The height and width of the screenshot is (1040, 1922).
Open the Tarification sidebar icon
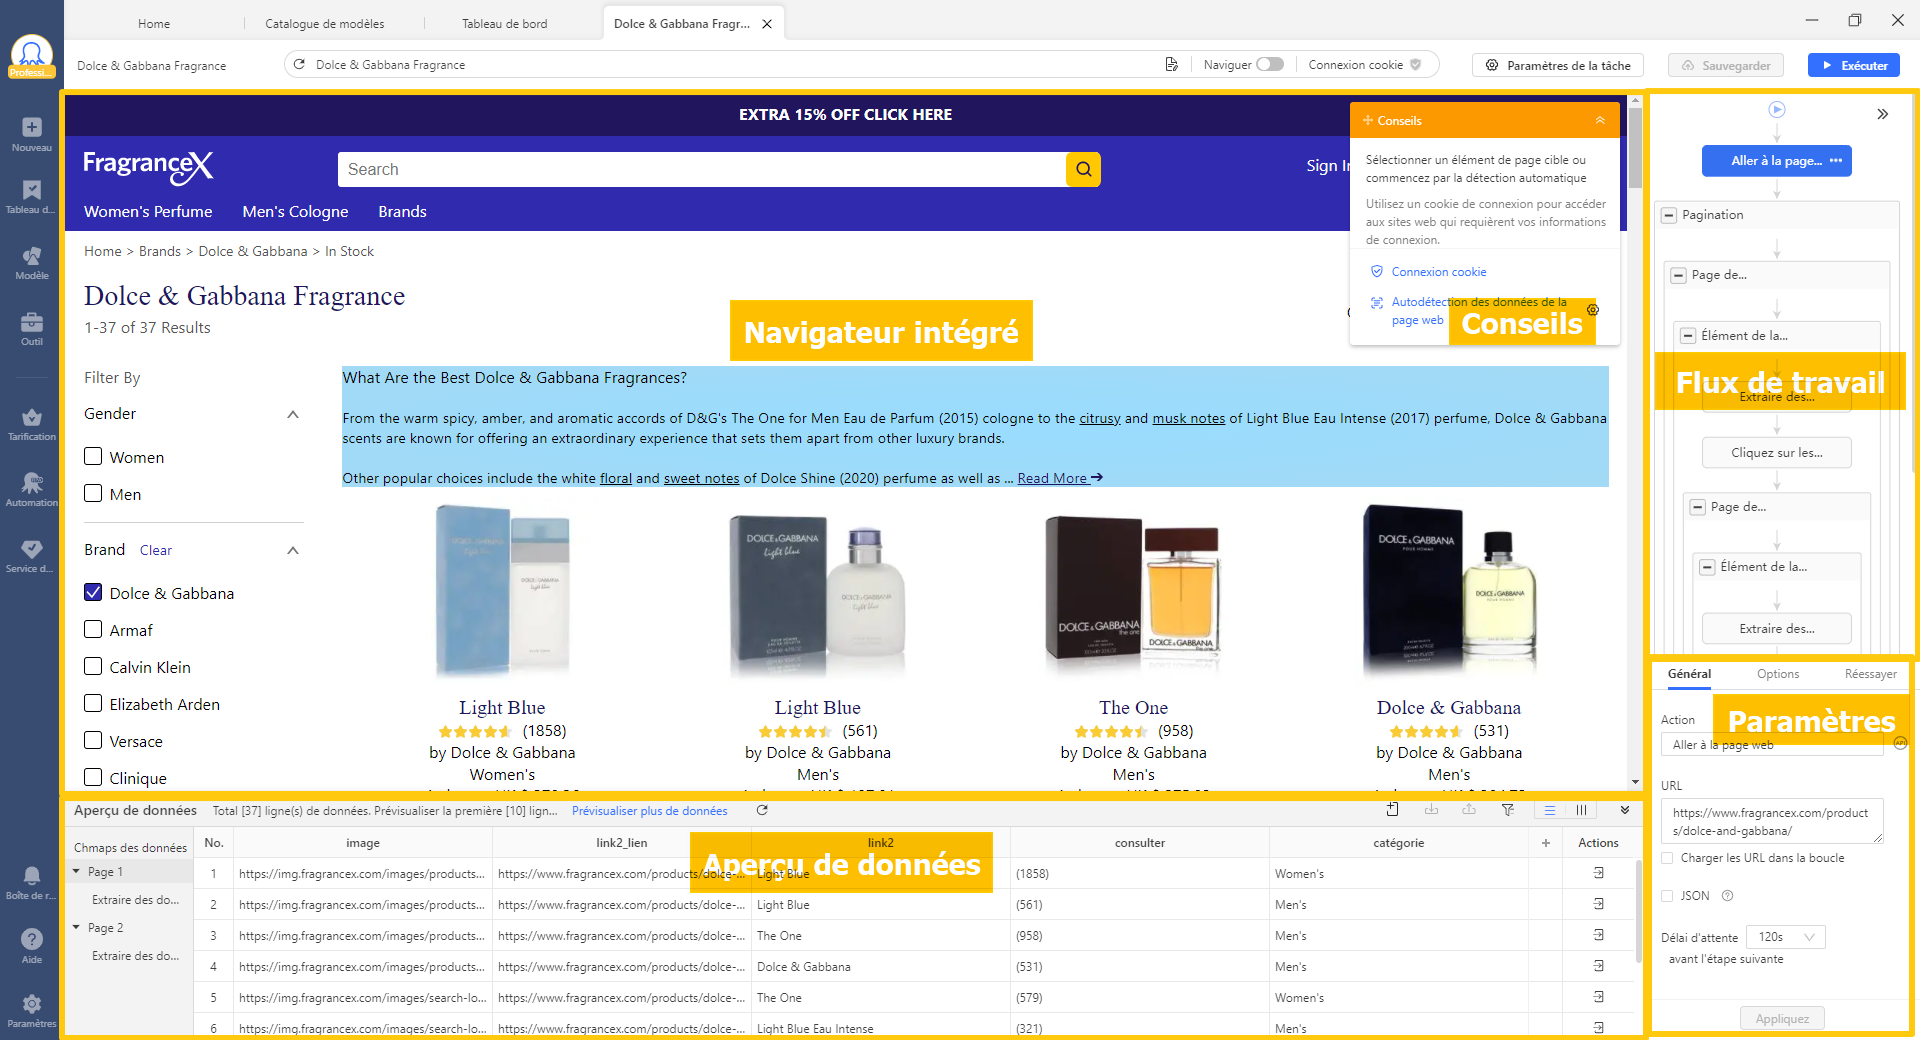[x=32, y=423]
